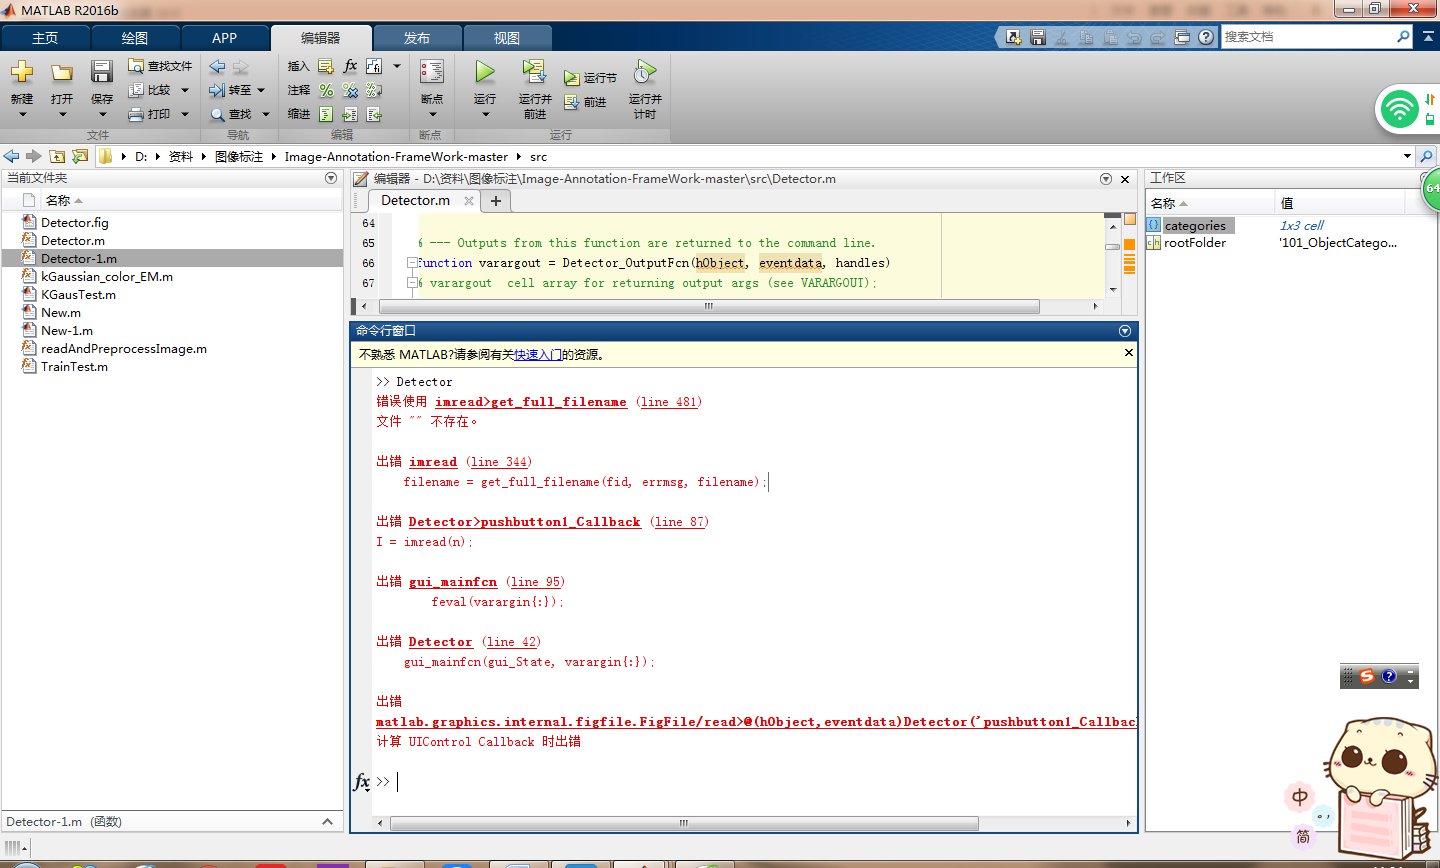
Task: Click the 快速入门 getting started link
Action: (538, 354)
